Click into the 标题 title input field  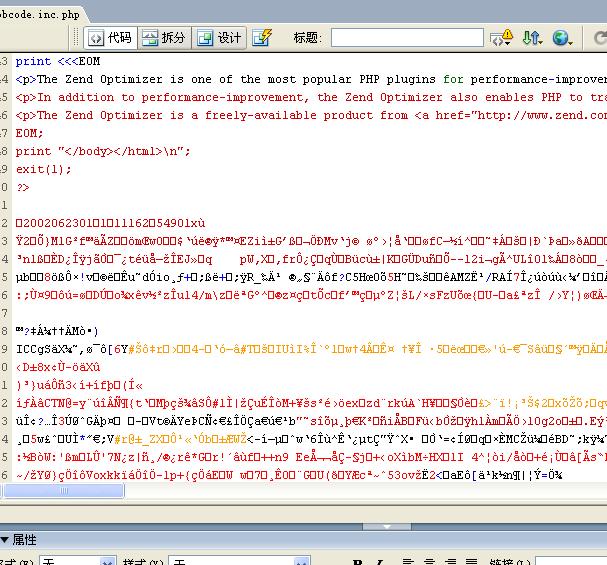click(x=407, y=38)
